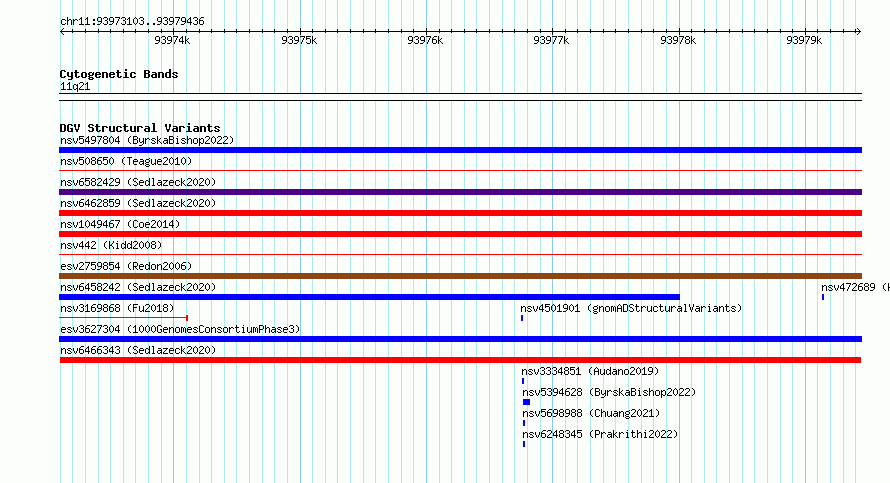Click the brown bar of esv2759854
This screenshot has width=890, height=483.
(460, 276)
